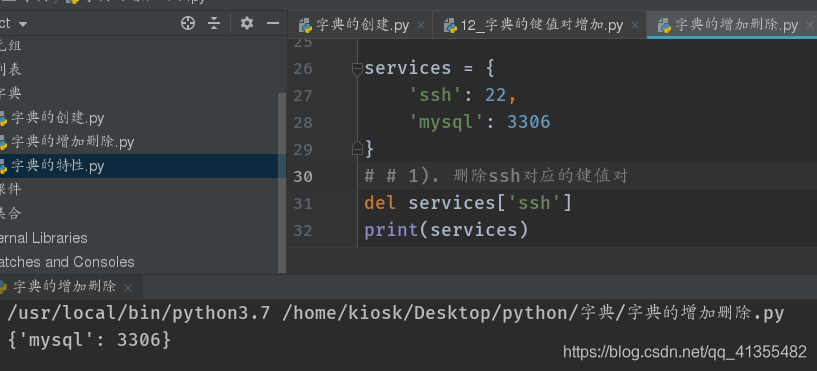Select the 列表 folder in project tree
This screenshot has width=817, height=371.
(10, 69)
